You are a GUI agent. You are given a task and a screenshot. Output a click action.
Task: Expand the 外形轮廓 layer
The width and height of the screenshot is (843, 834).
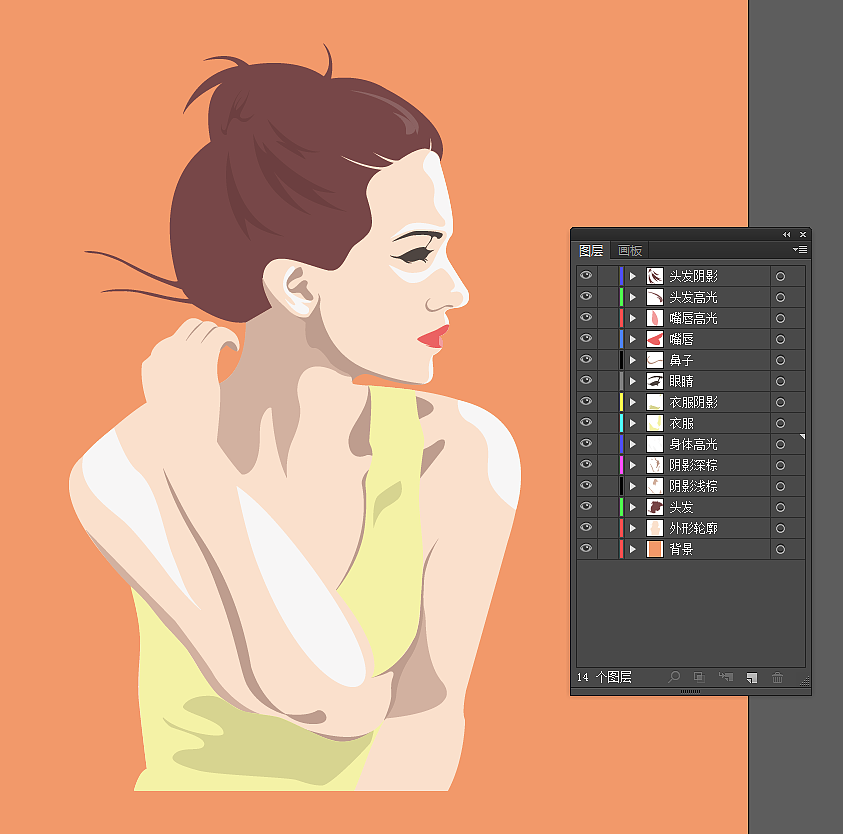pos(633,528)
